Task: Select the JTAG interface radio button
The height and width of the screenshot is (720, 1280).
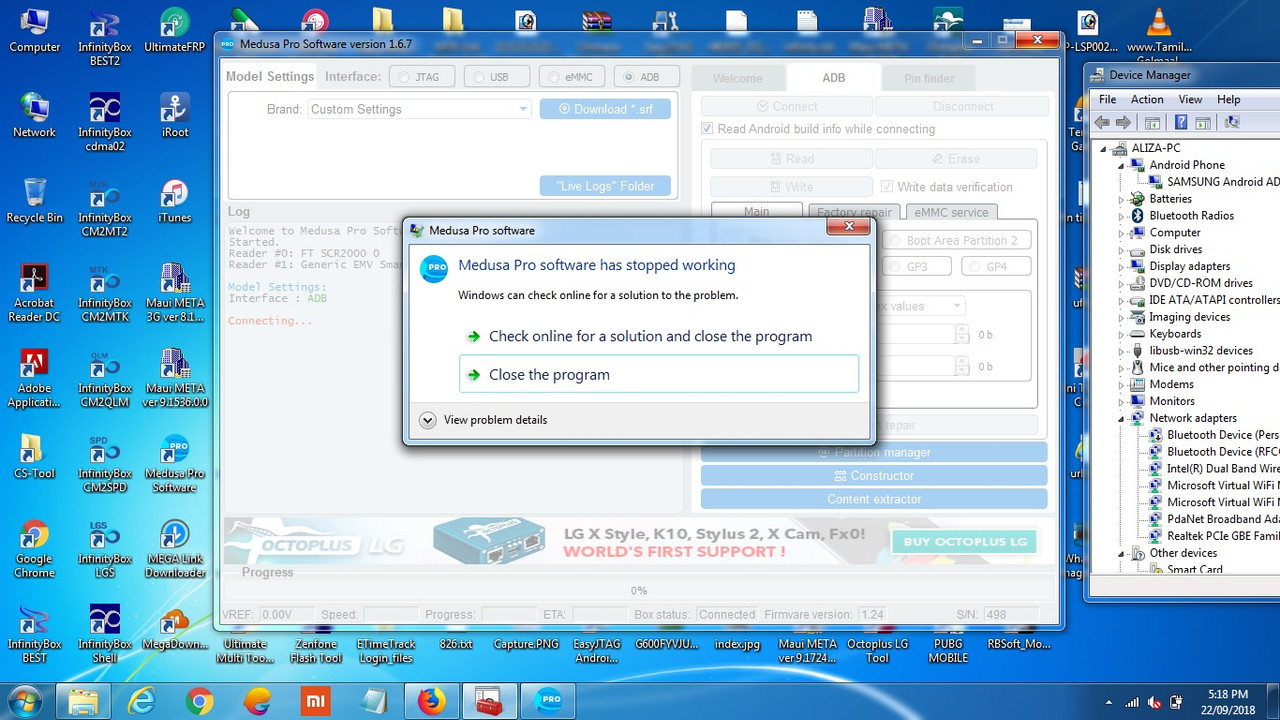Action: (421, 77)
